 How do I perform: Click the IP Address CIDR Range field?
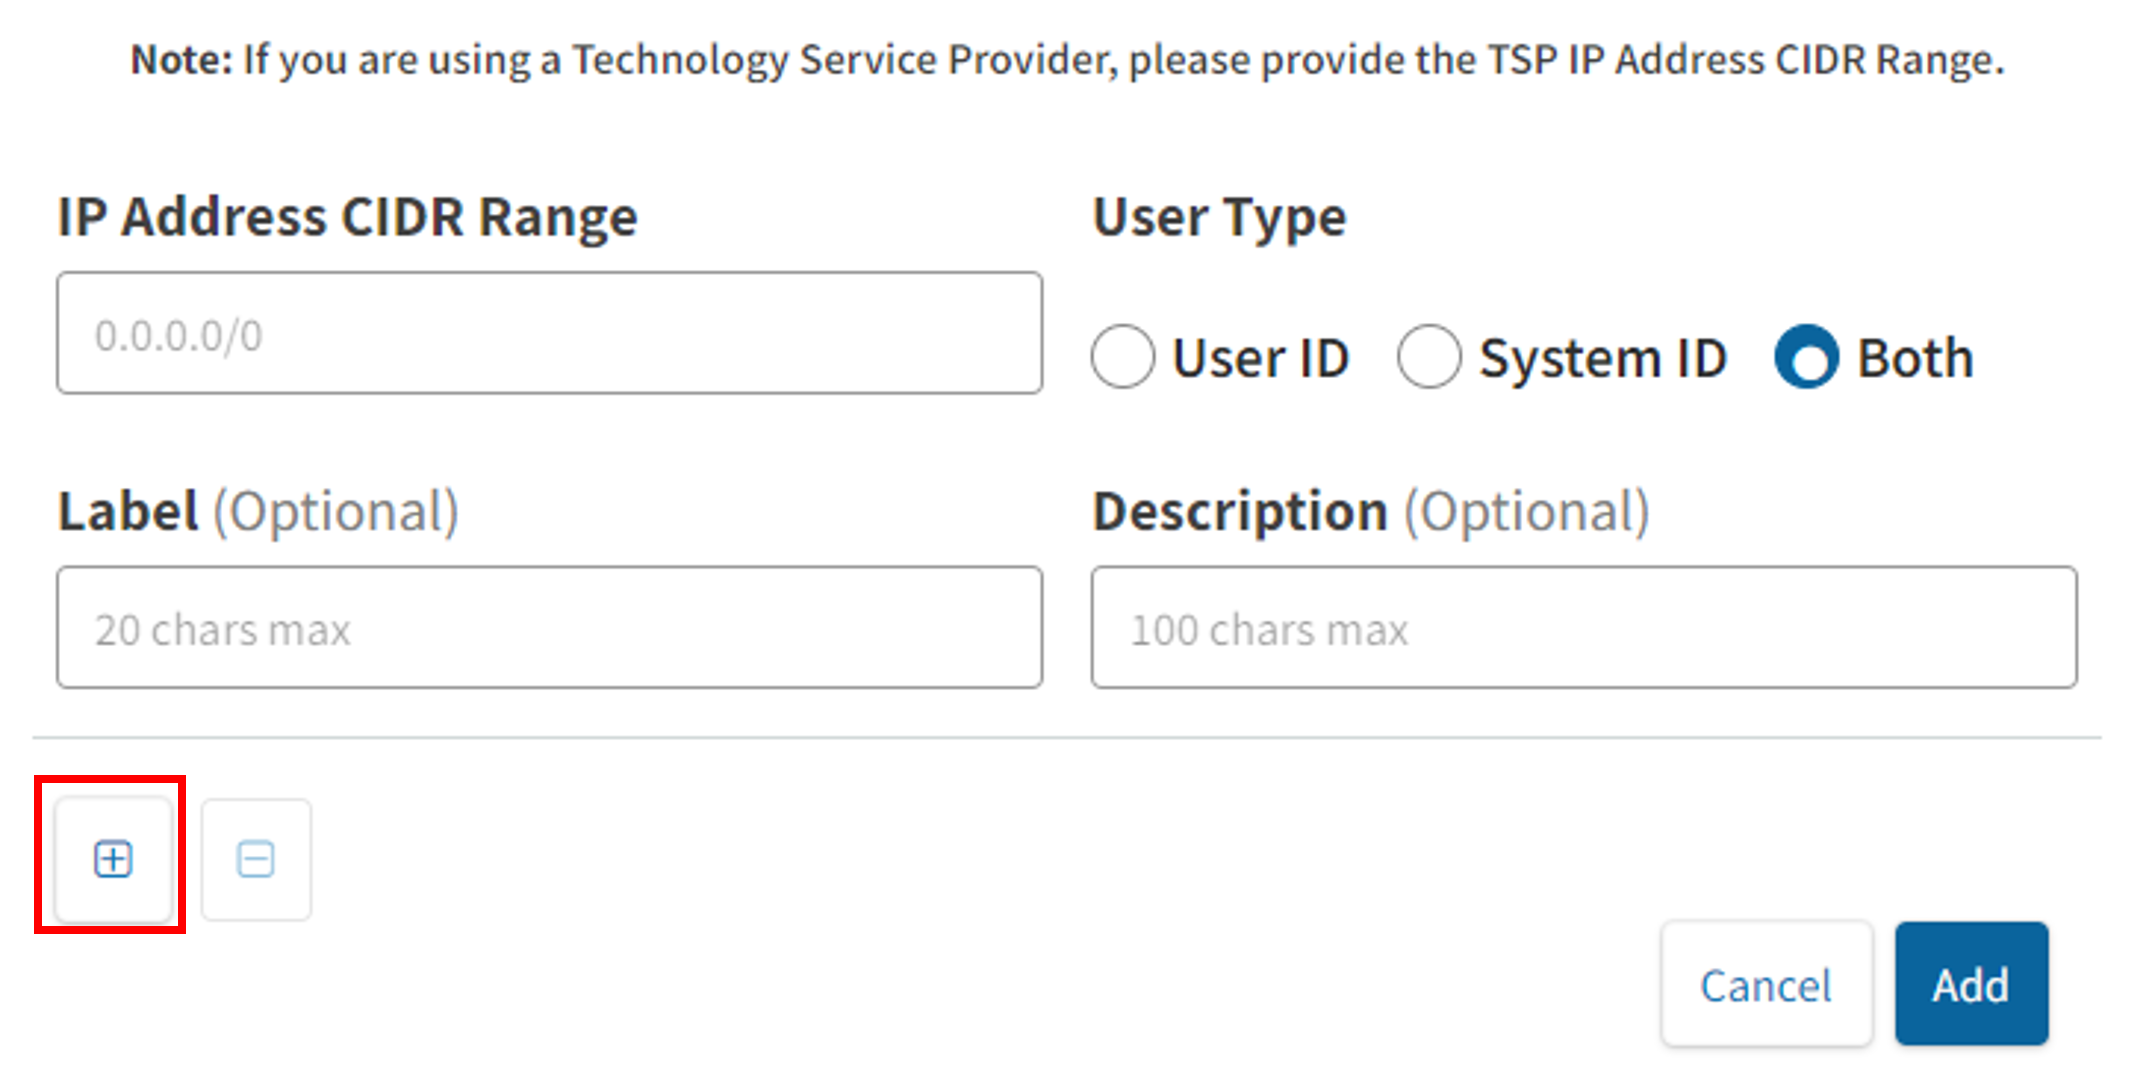coord(550,333)
